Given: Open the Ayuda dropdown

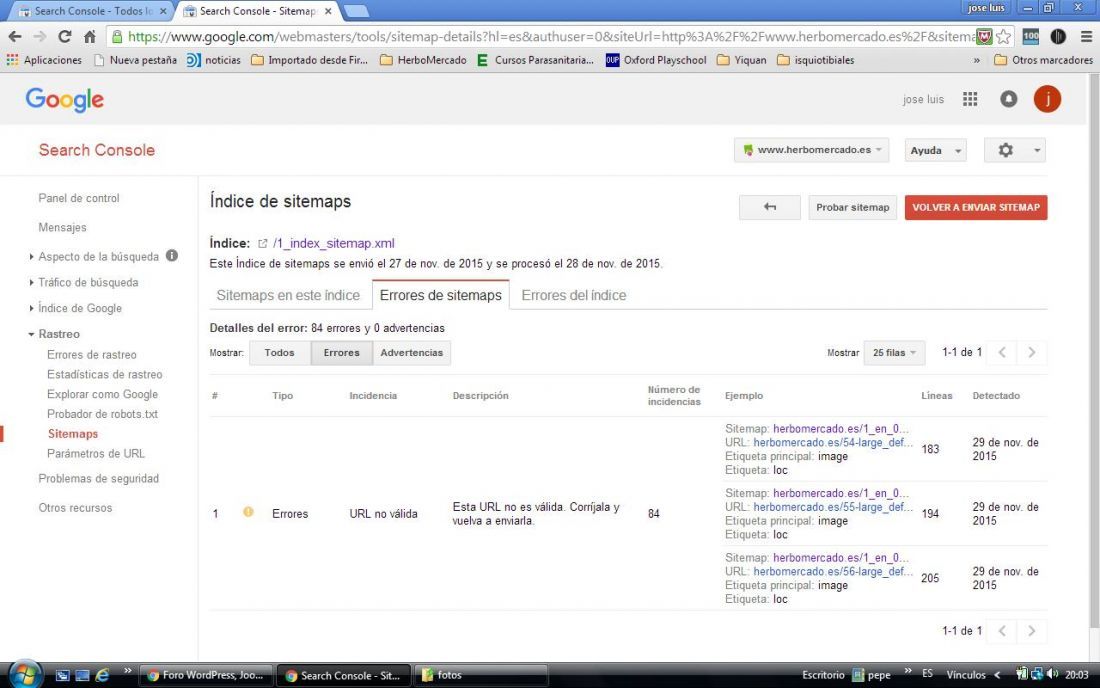Looking at the screenshot, I should point(935,150).
